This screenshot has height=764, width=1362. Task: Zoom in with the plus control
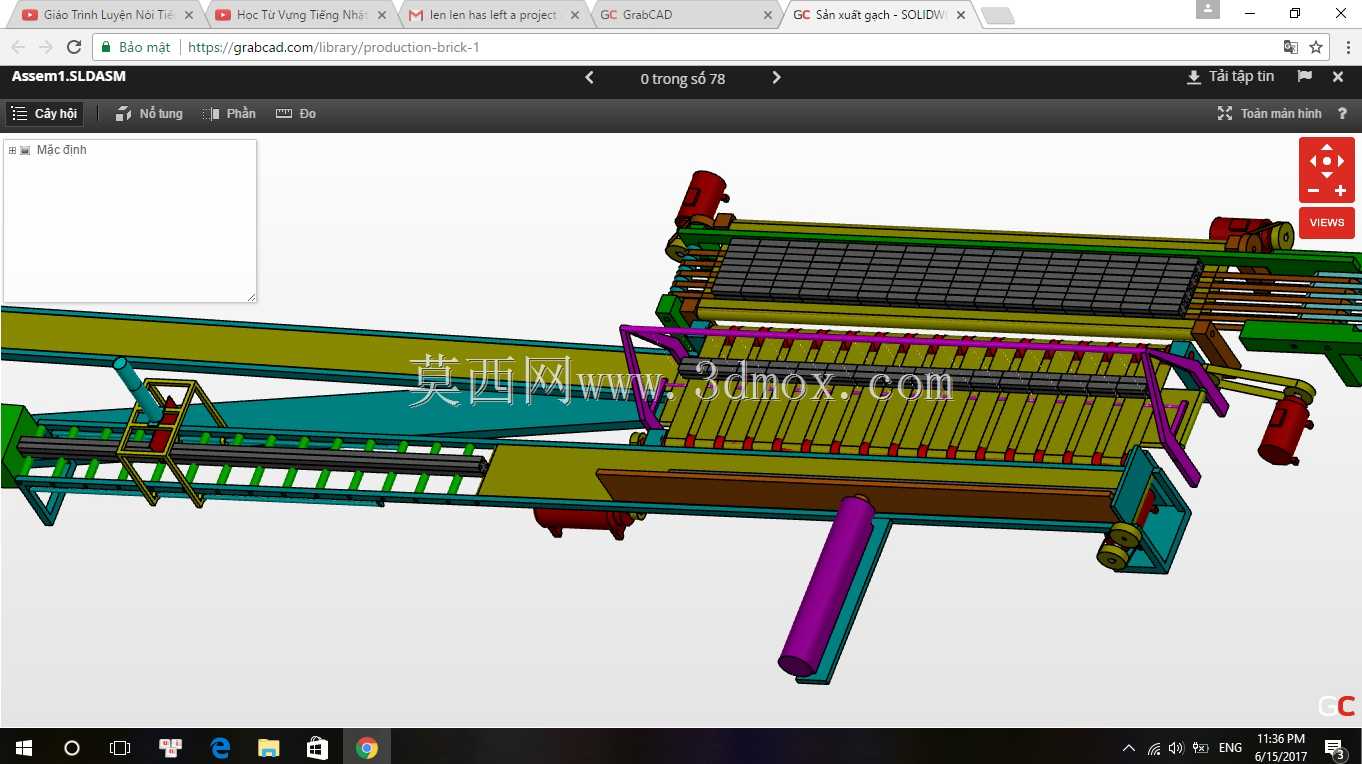click(1341, 190)
